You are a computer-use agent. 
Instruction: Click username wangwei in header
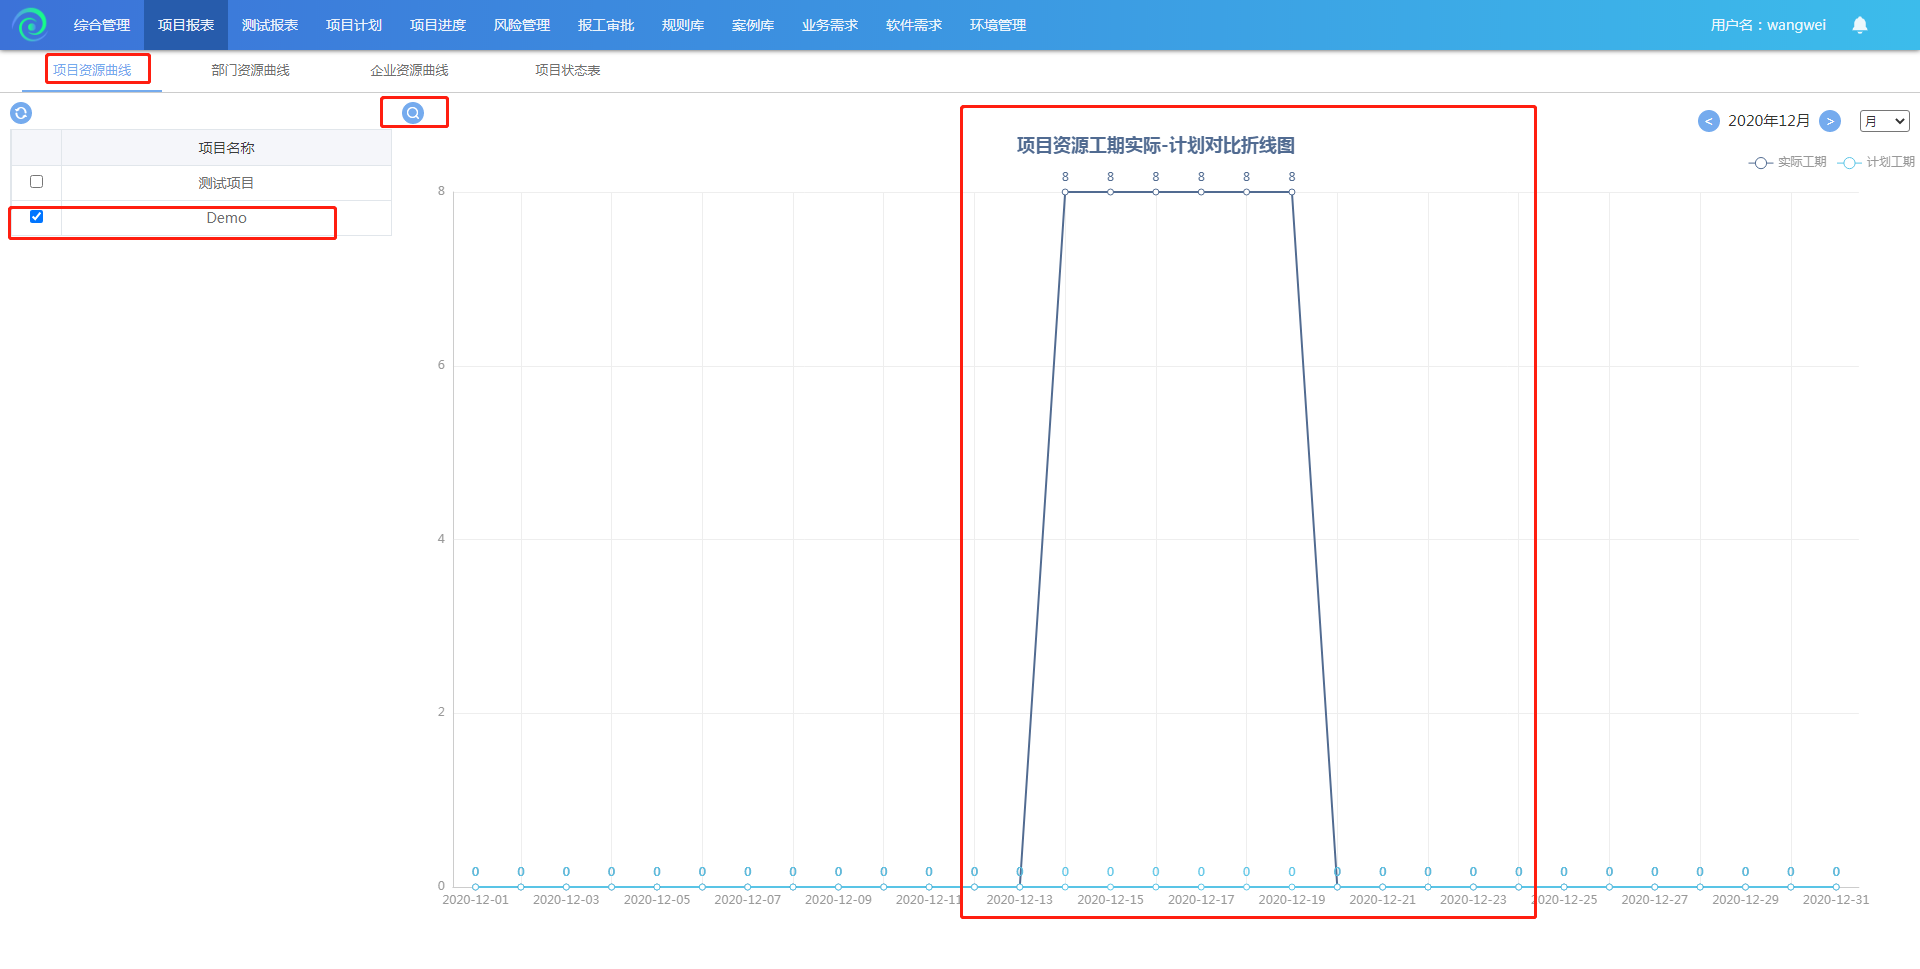[1767, 25]
